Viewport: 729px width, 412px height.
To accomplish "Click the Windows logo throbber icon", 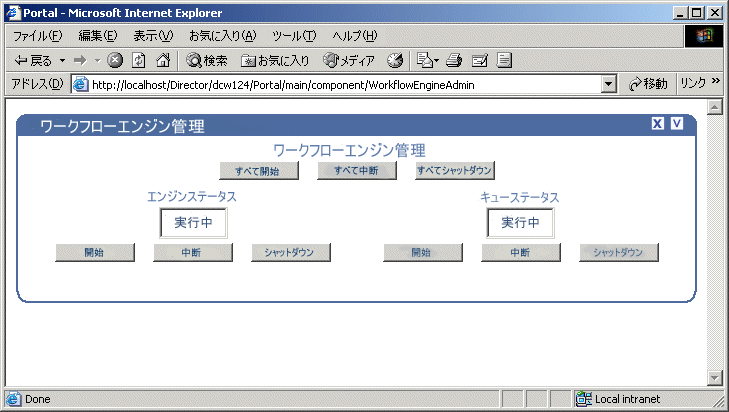I will click(x=704, y=36).
